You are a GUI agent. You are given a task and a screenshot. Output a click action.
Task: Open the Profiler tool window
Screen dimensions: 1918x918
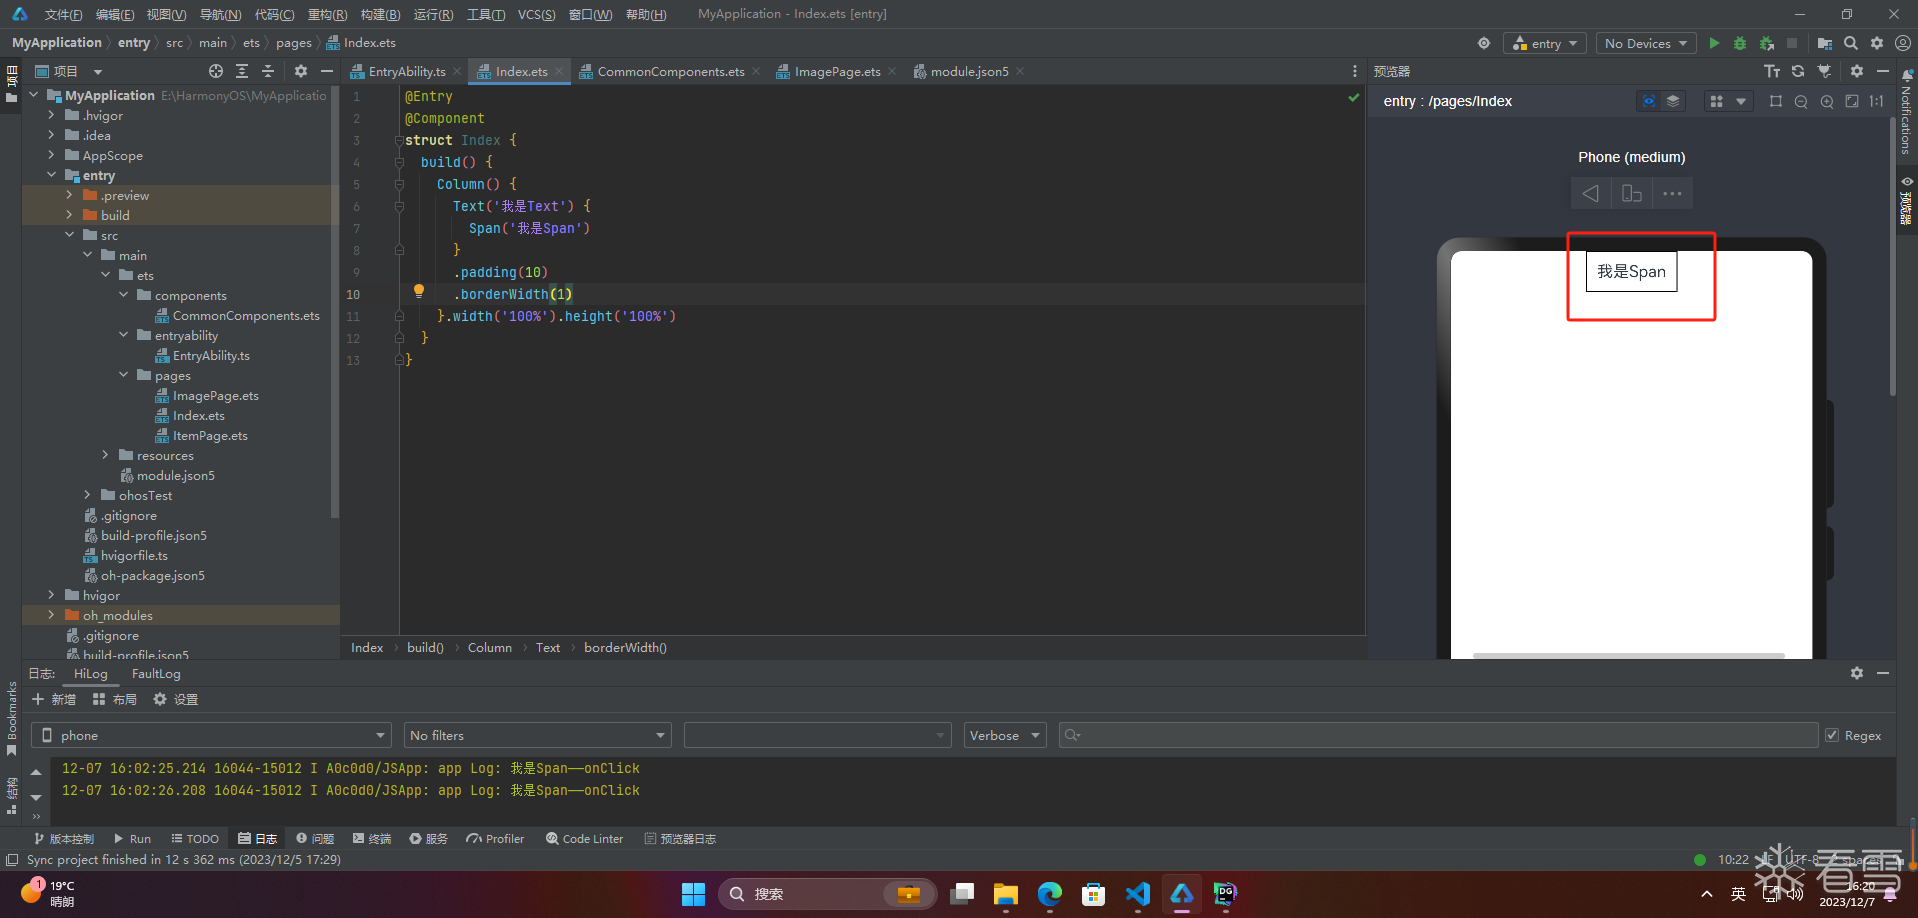tap(495, 838)
